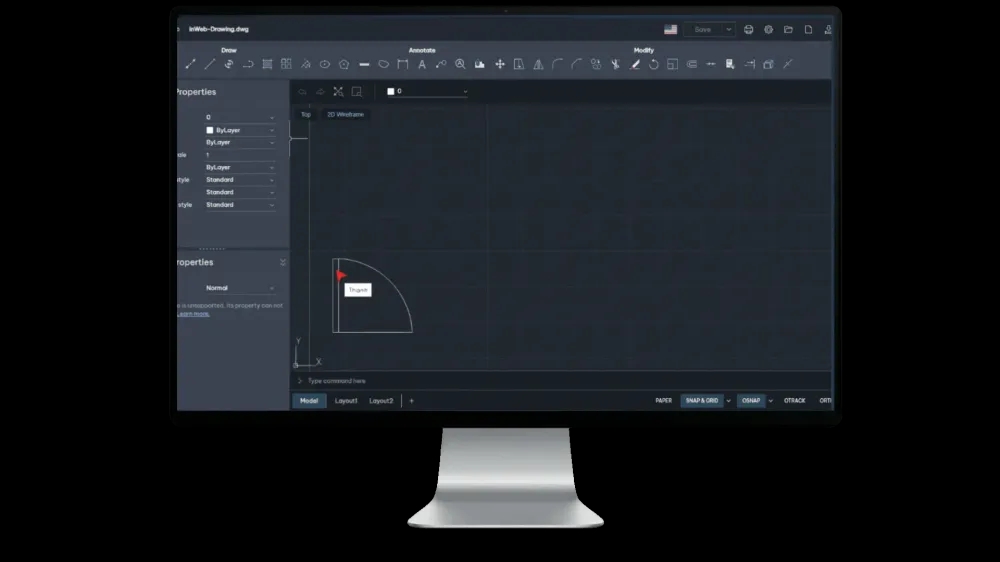1000x562 pixels.
Task: Collapse the lower properties panel chevron
Action: point(283,262)
